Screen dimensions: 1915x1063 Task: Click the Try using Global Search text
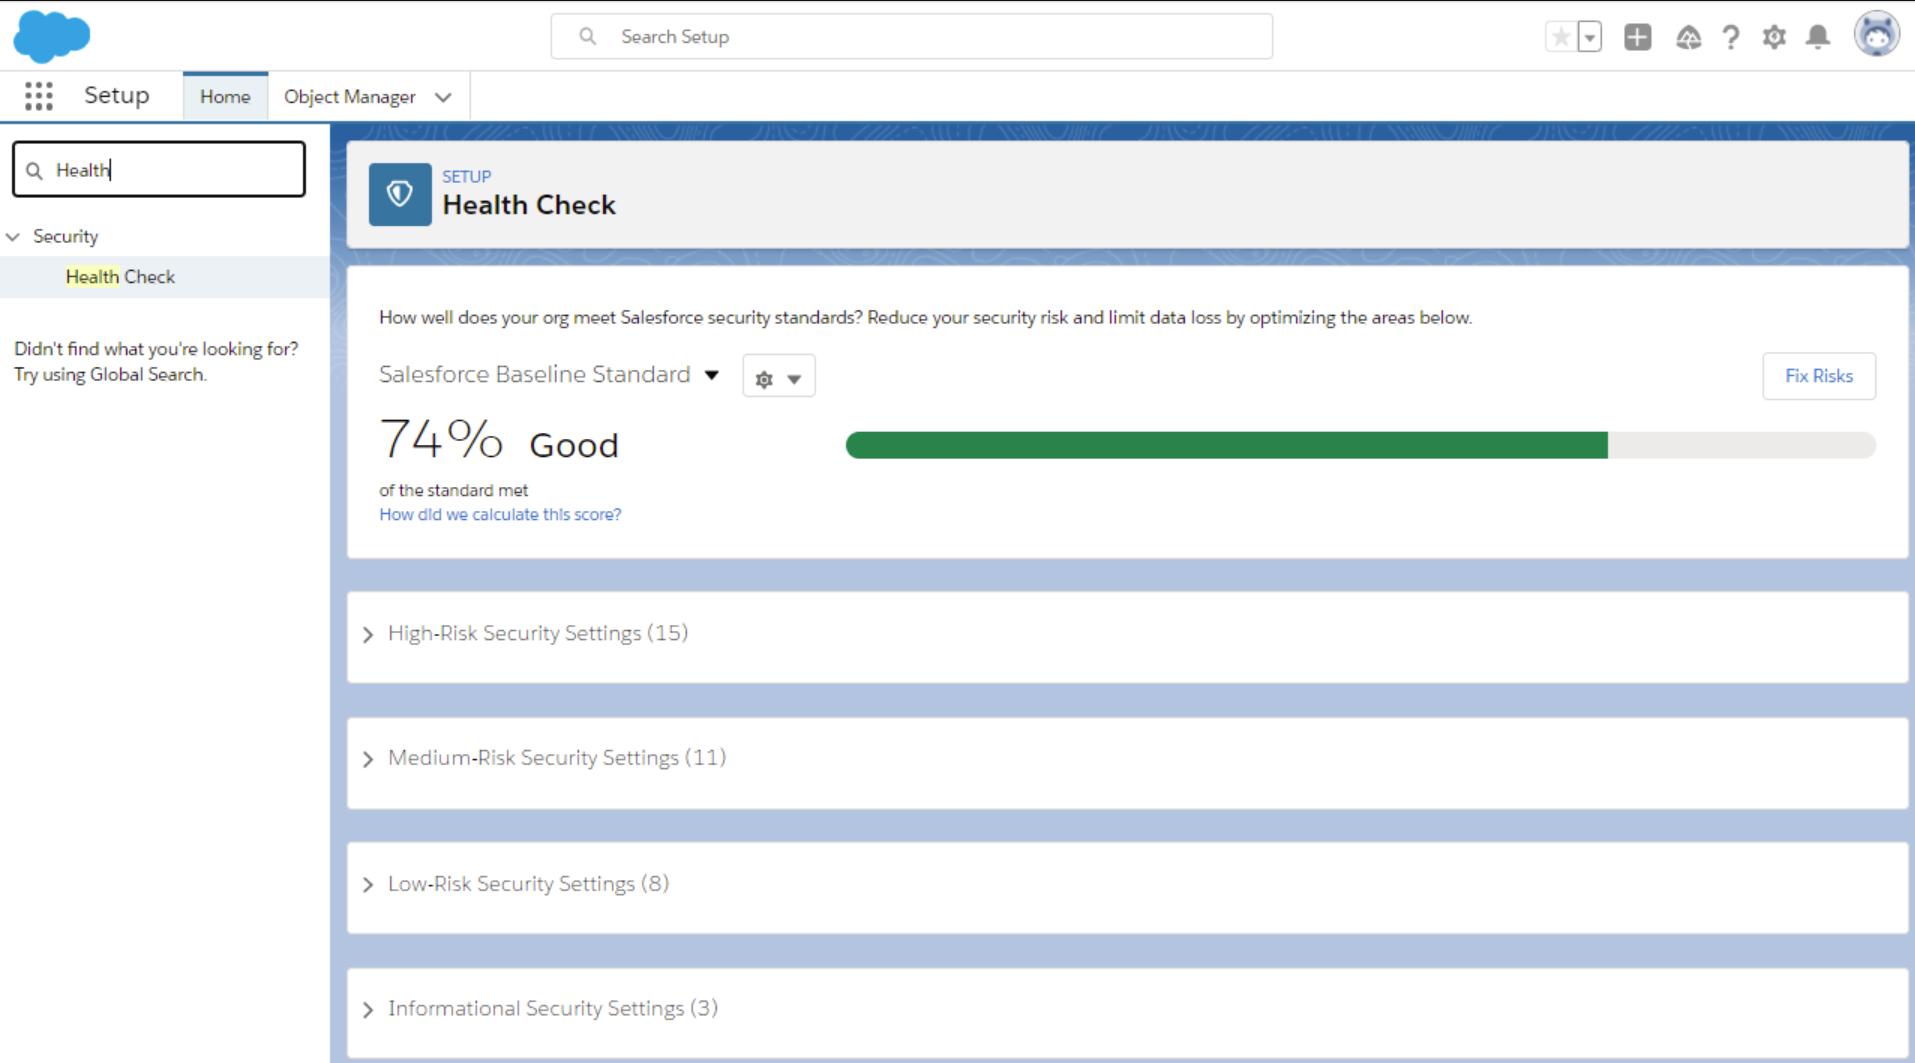pos(110,375)
